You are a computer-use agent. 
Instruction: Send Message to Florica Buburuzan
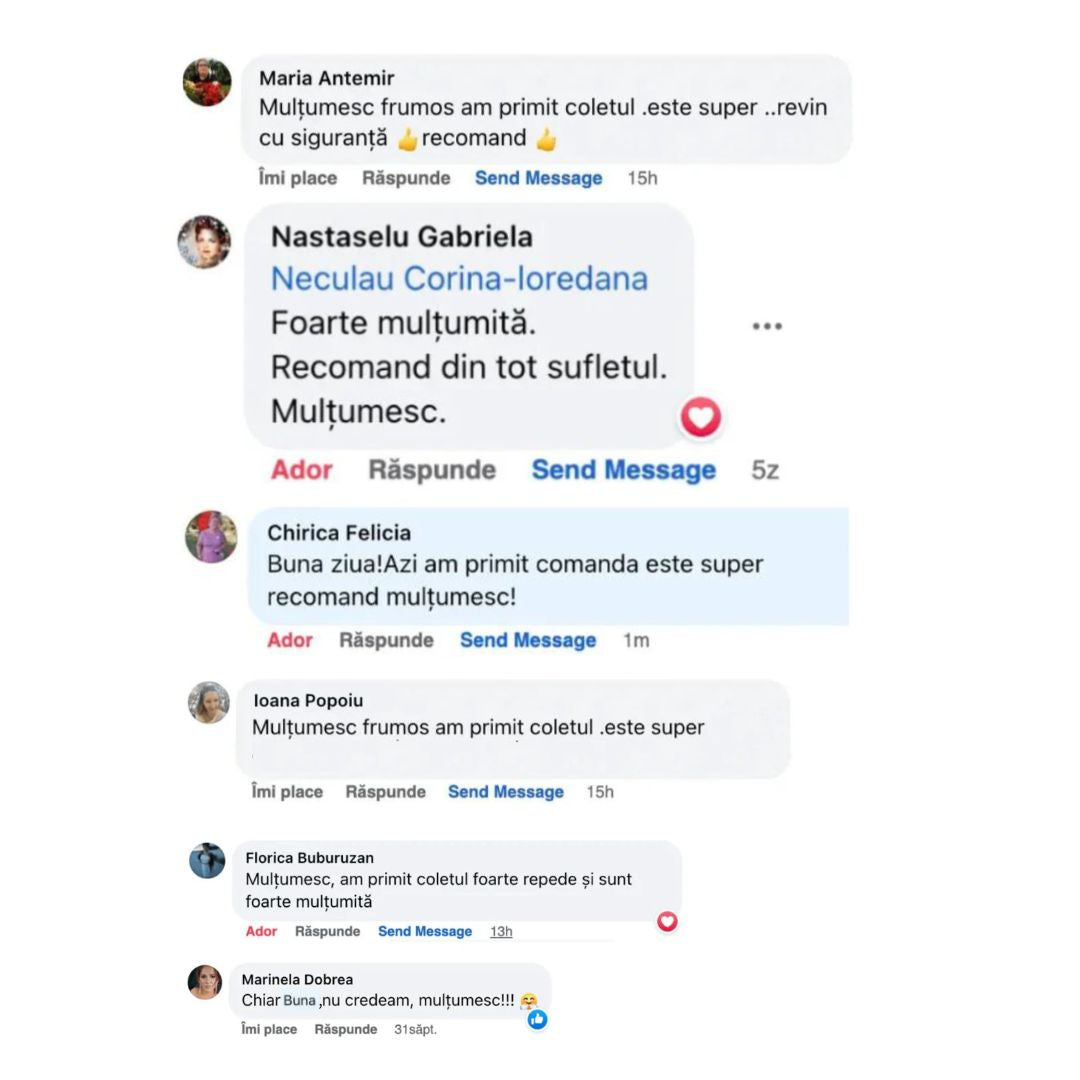click(x=425, y=931)
